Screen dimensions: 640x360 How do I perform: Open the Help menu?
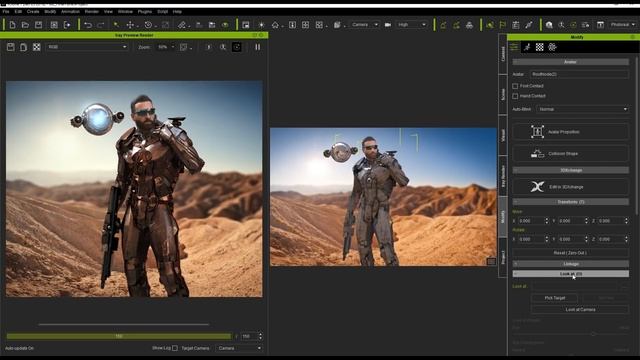coord(177,12)
